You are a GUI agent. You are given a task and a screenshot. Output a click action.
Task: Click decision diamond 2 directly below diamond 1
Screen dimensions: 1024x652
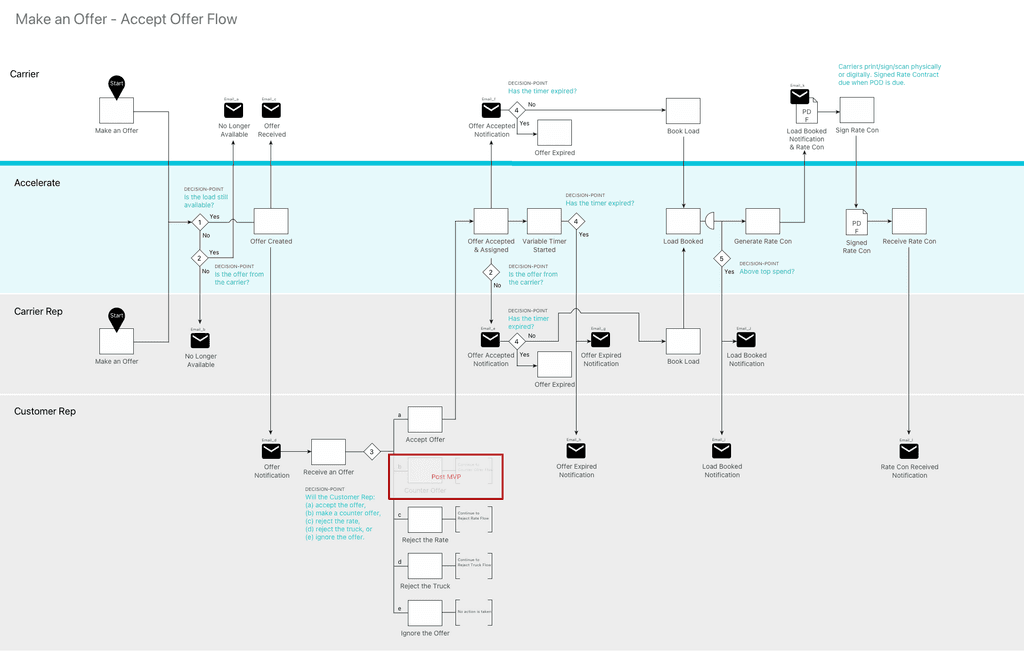[x=199, y=258]
